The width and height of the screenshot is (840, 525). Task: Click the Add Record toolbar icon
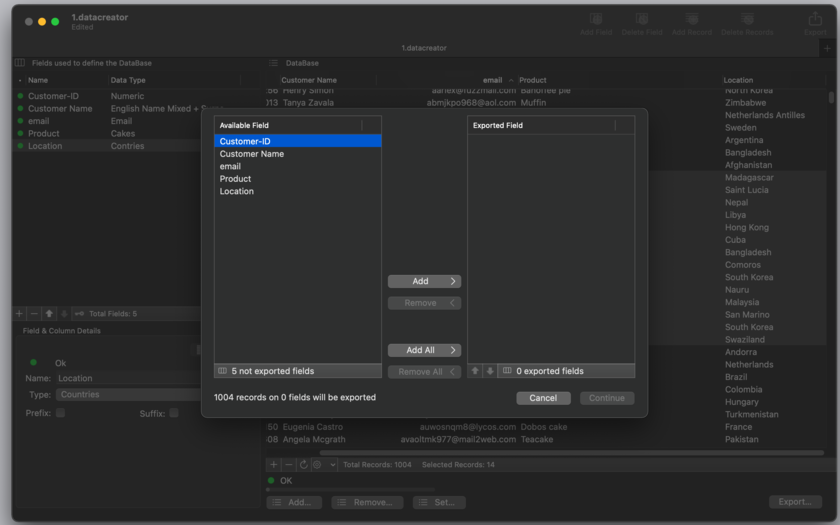692,20
